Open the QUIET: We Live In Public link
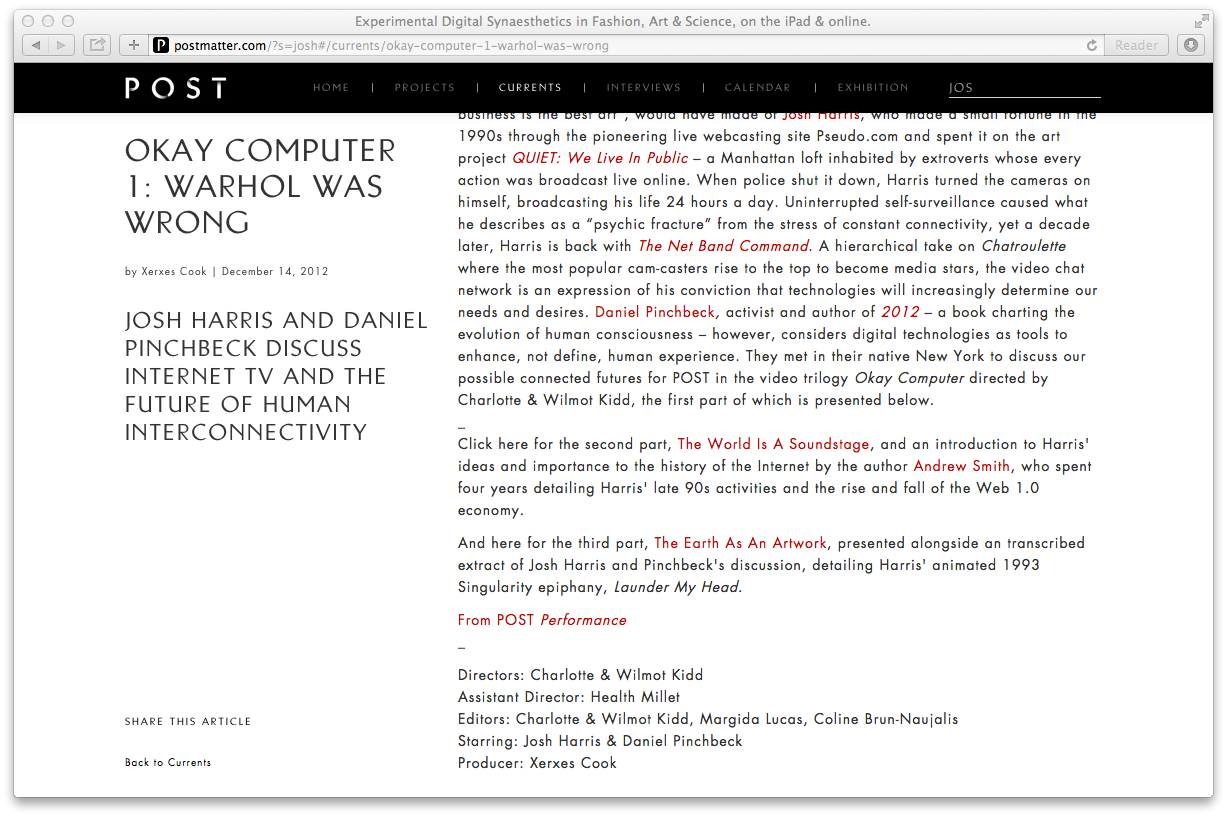1227x817 pixels. (x=600, y=158)
